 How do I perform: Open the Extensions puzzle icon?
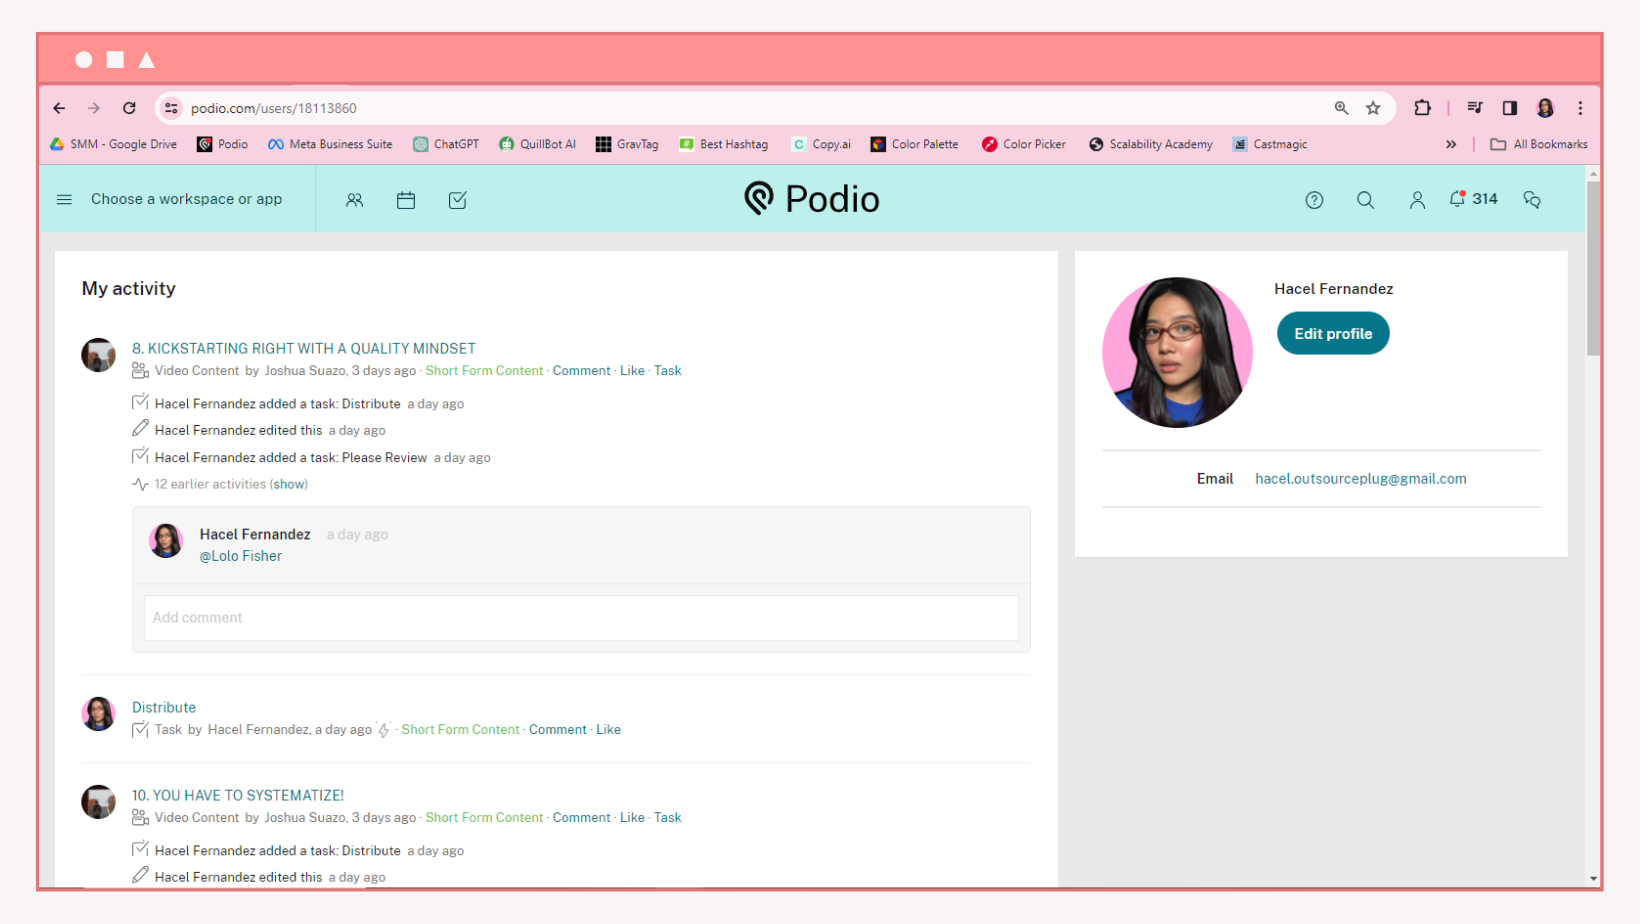click(1422, 108)
